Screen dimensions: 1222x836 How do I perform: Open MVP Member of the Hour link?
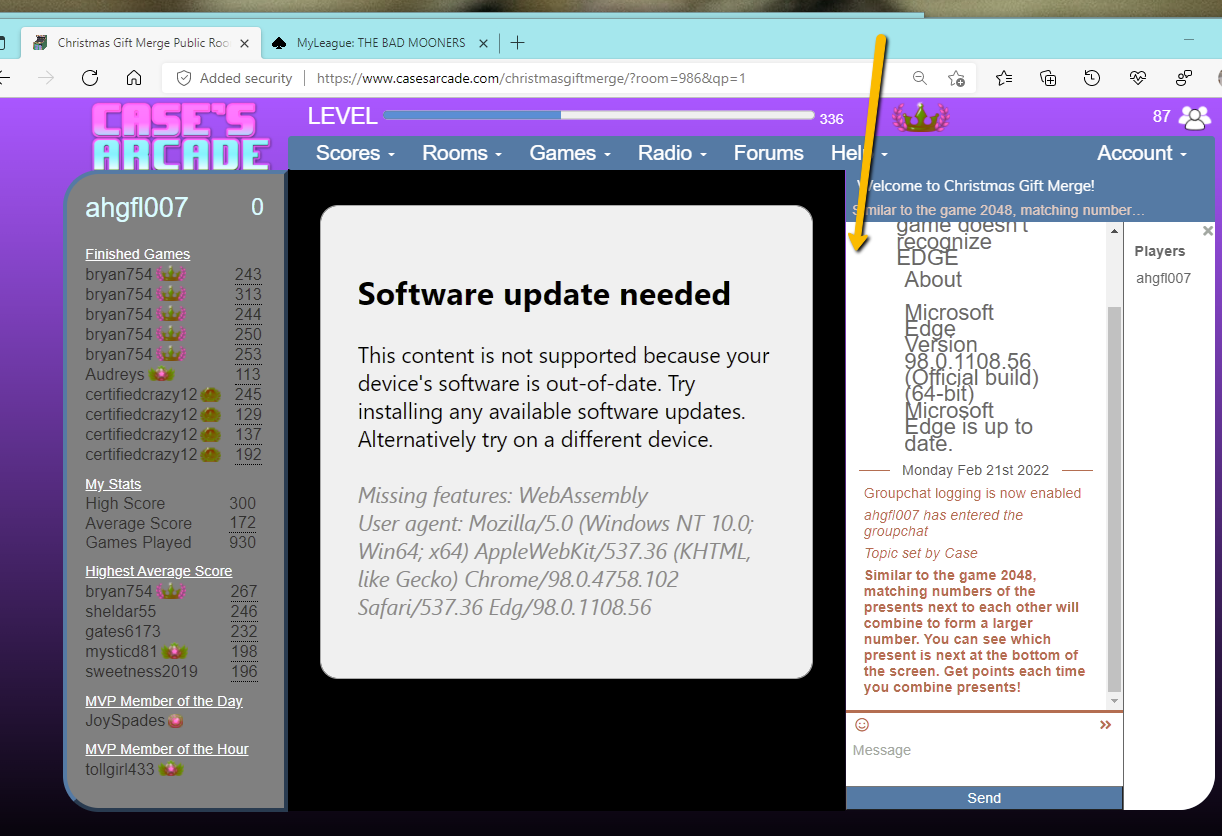coord(167,749)
